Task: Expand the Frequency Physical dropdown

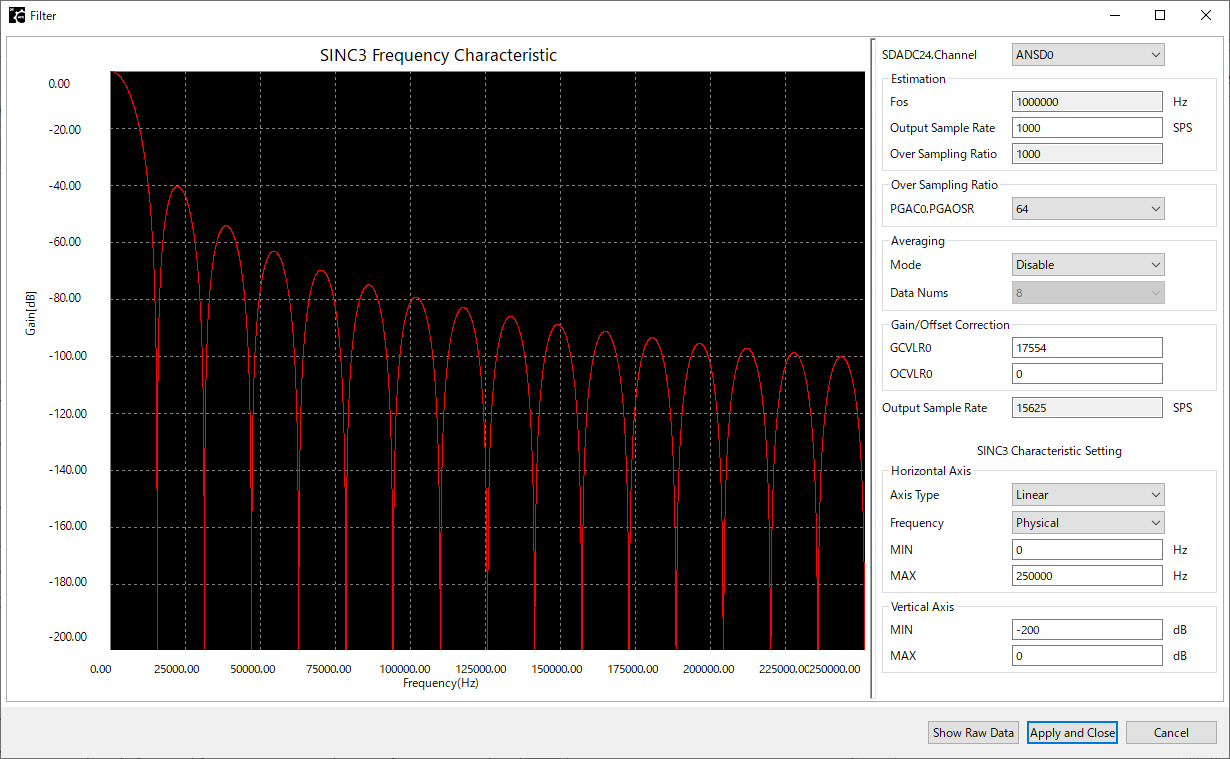Action: tap(1088, 523)
